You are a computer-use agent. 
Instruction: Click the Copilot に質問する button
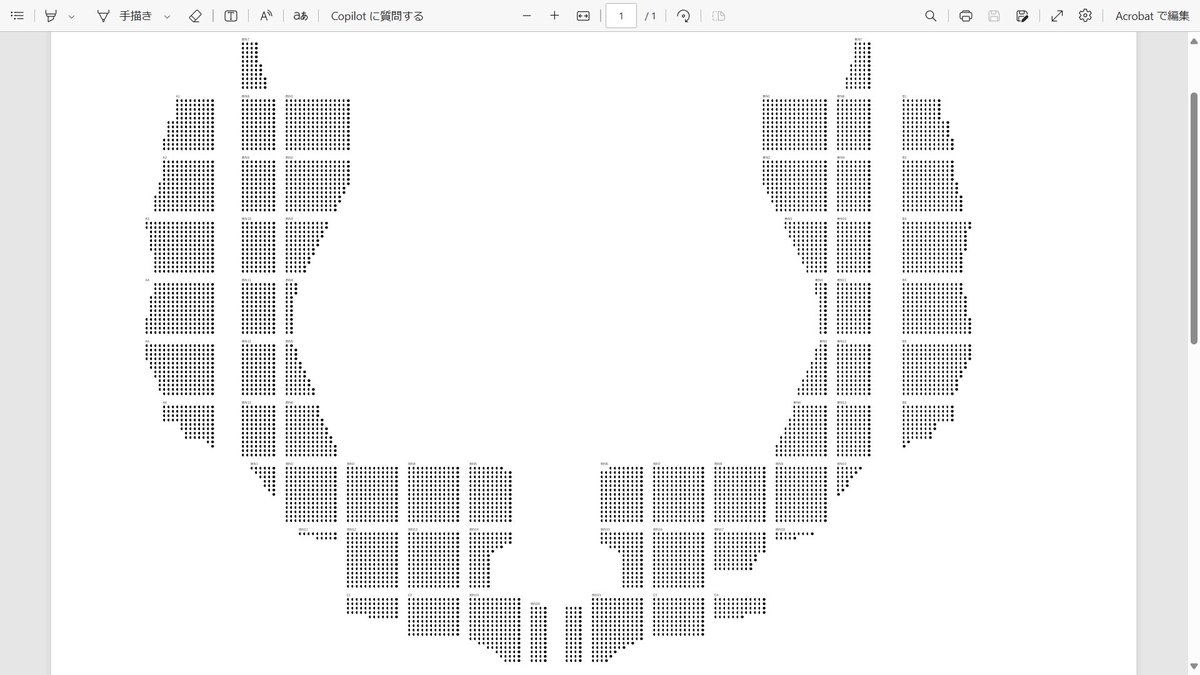[x=377, y=16]
